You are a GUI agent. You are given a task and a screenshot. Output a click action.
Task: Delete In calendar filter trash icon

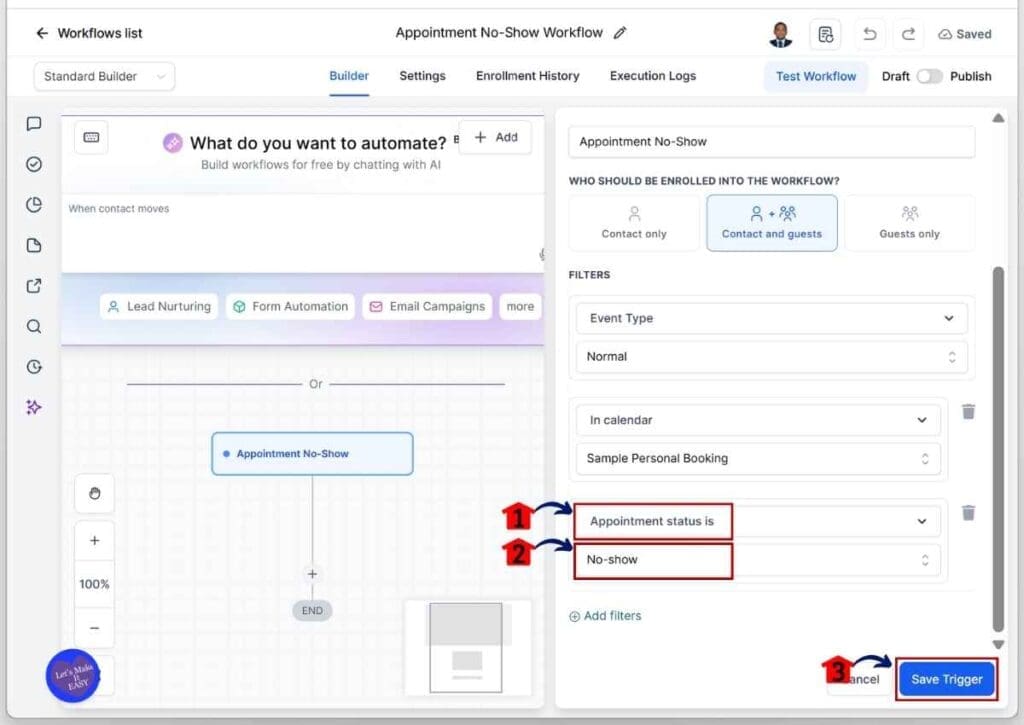(968, 411)
